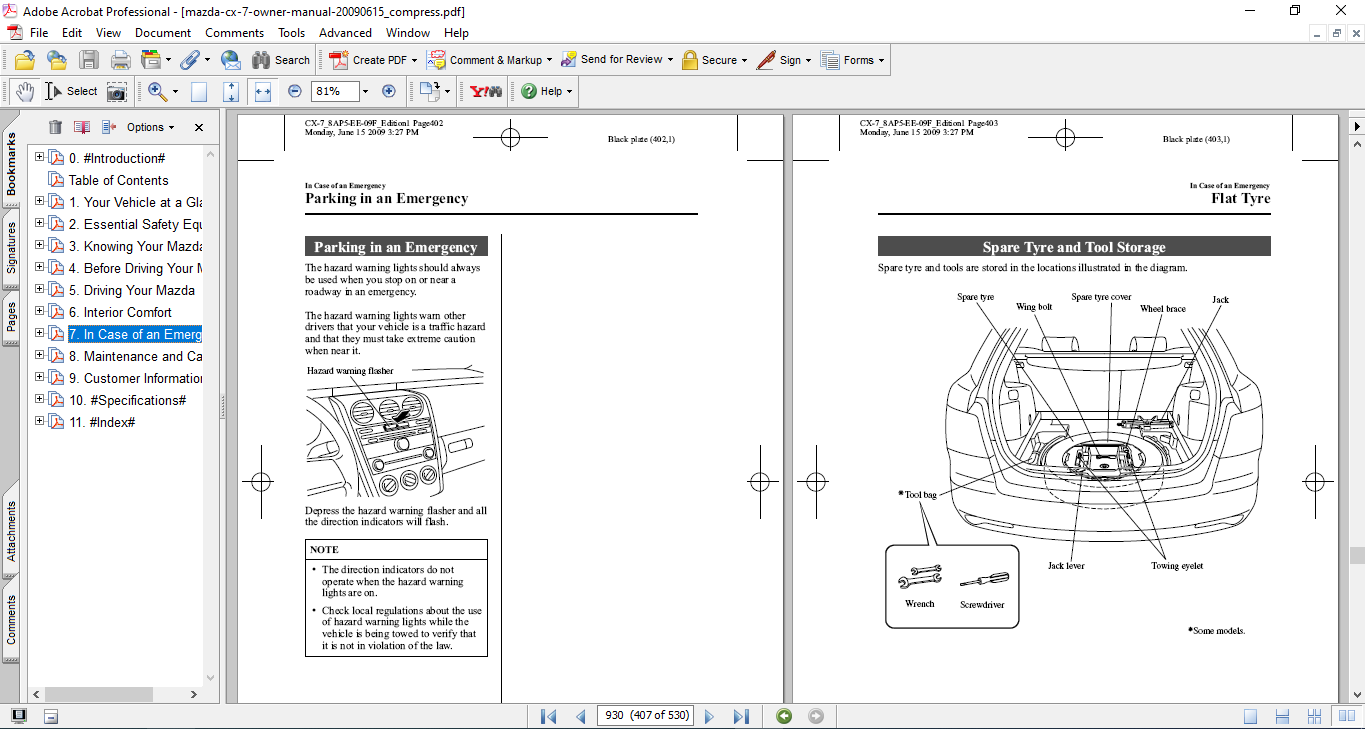Open the Advanced menu
Image resolution: width=1365 pixels, height=729 pixels.
345,33
